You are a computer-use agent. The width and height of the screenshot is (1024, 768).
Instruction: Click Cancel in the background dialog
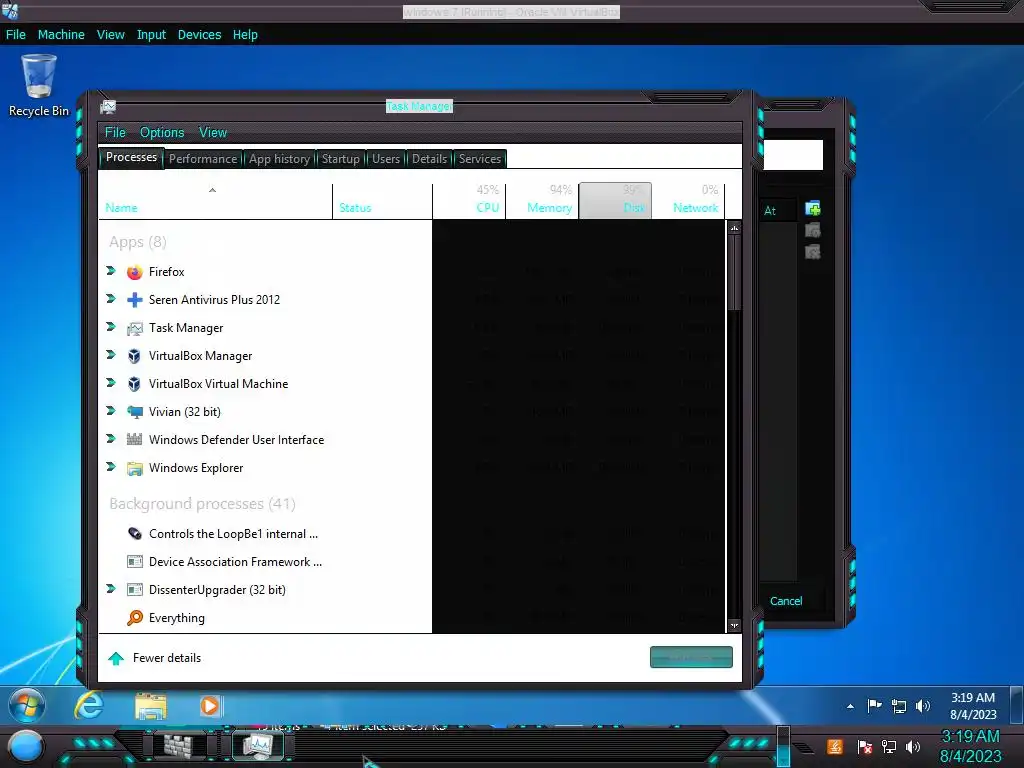click(x=786, y=601)
